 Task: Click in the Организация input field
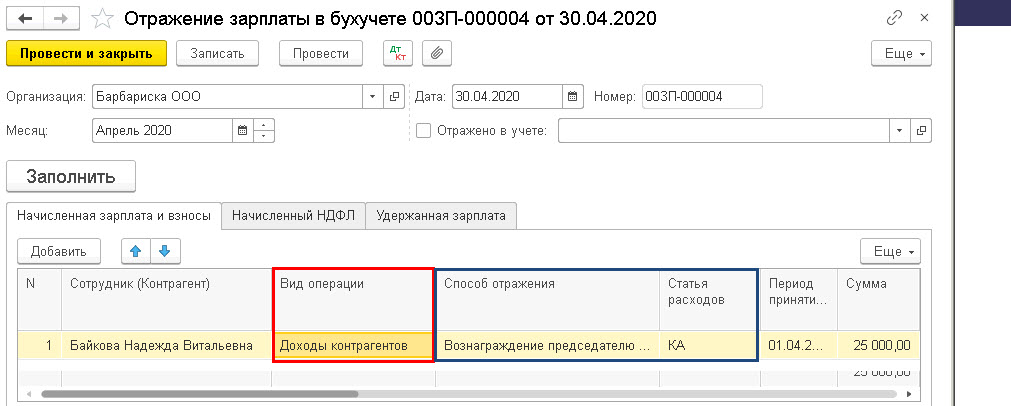click(228, 97)
